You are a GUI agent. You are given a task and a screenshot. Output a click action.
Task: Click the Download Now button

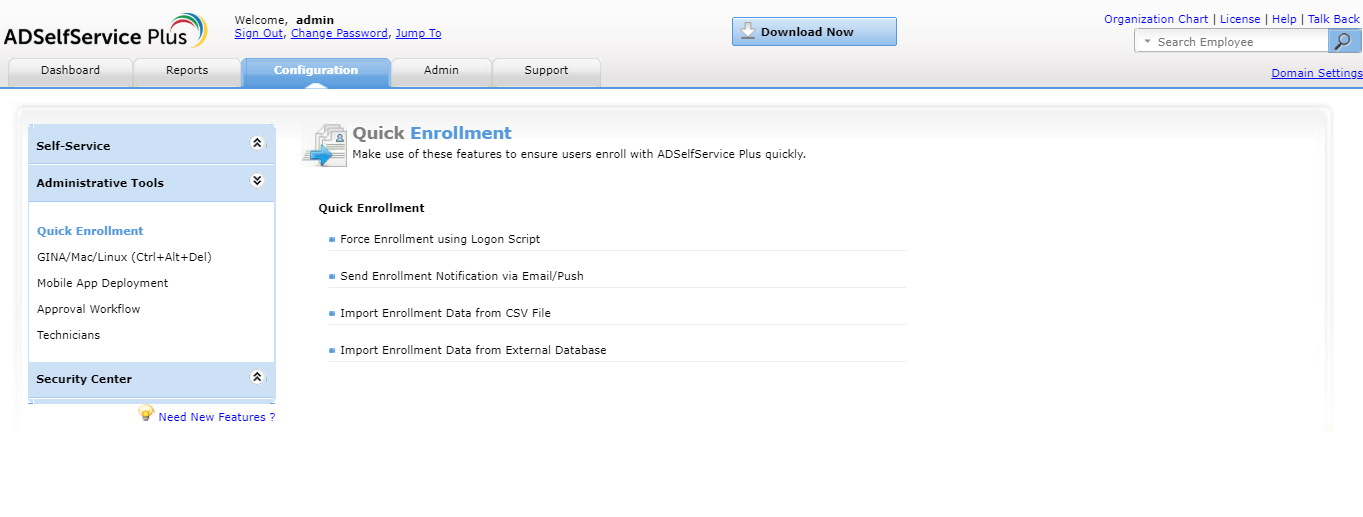pos(814,32)
